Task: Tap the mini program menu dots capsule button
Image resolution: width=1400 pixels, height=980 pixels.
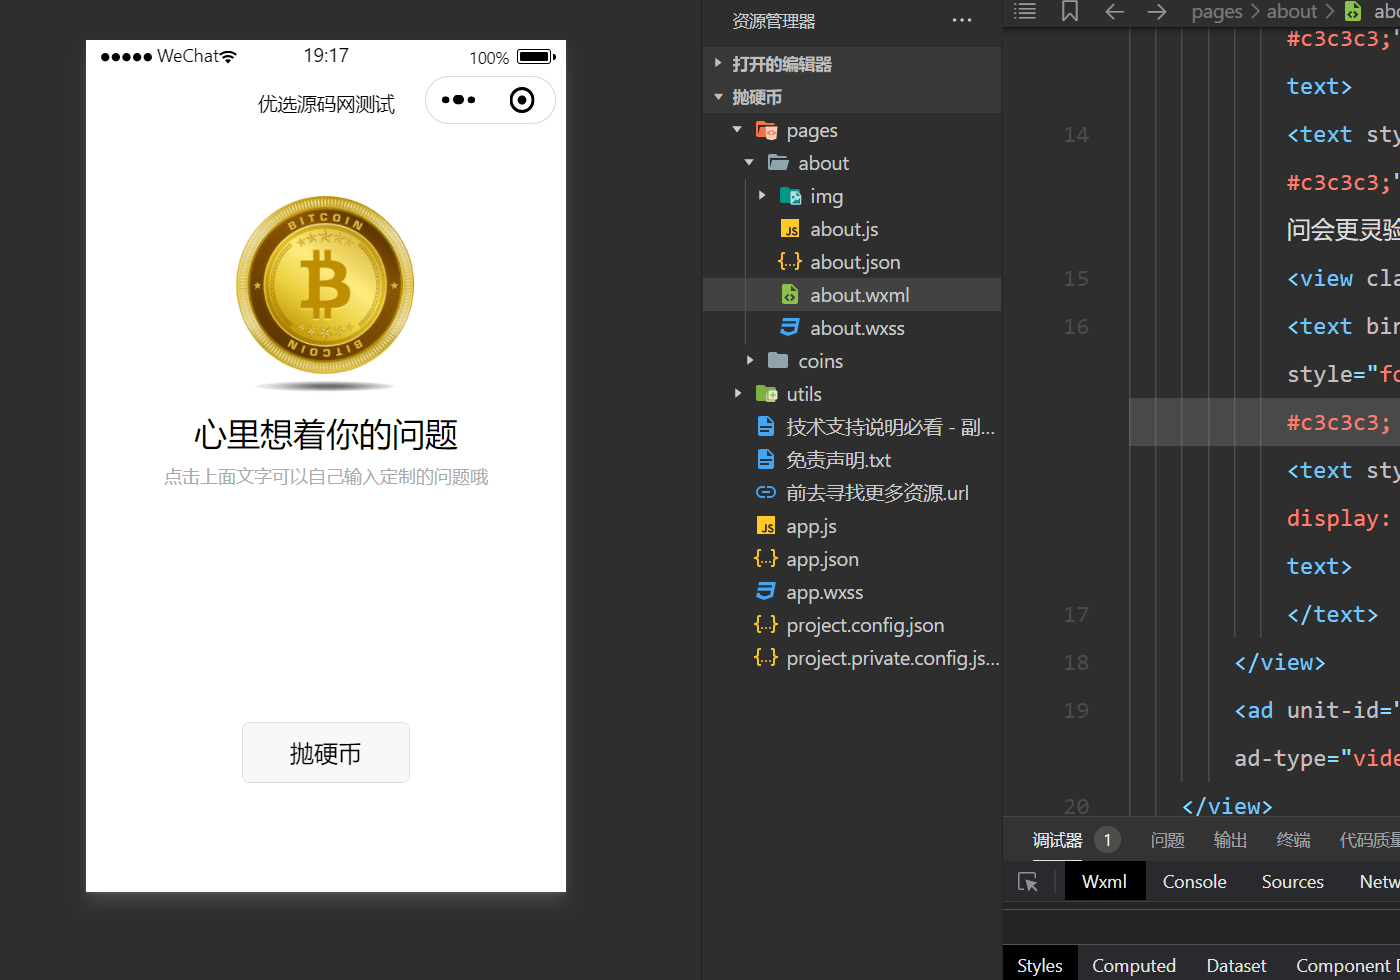Action: click(x=459, y=100)
